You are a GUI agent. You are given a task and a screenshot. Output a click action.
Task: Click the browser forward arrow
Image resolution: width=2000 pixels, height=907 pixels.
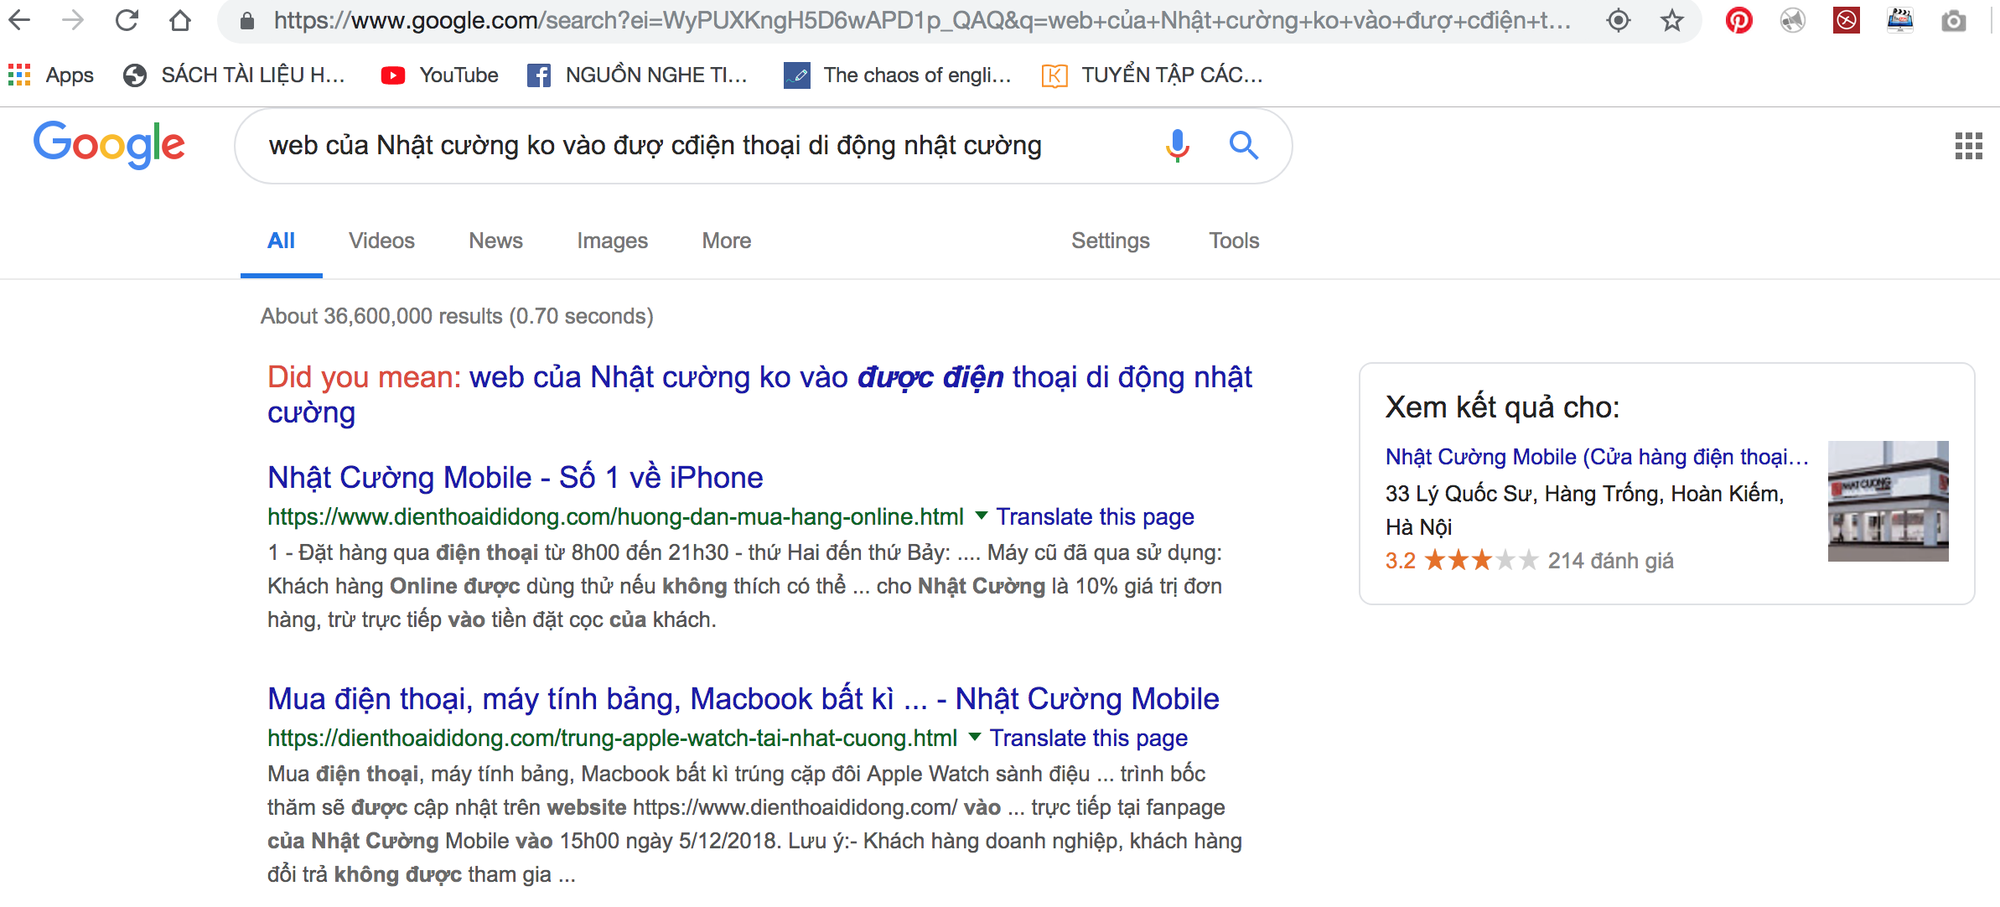pos(73,19)
